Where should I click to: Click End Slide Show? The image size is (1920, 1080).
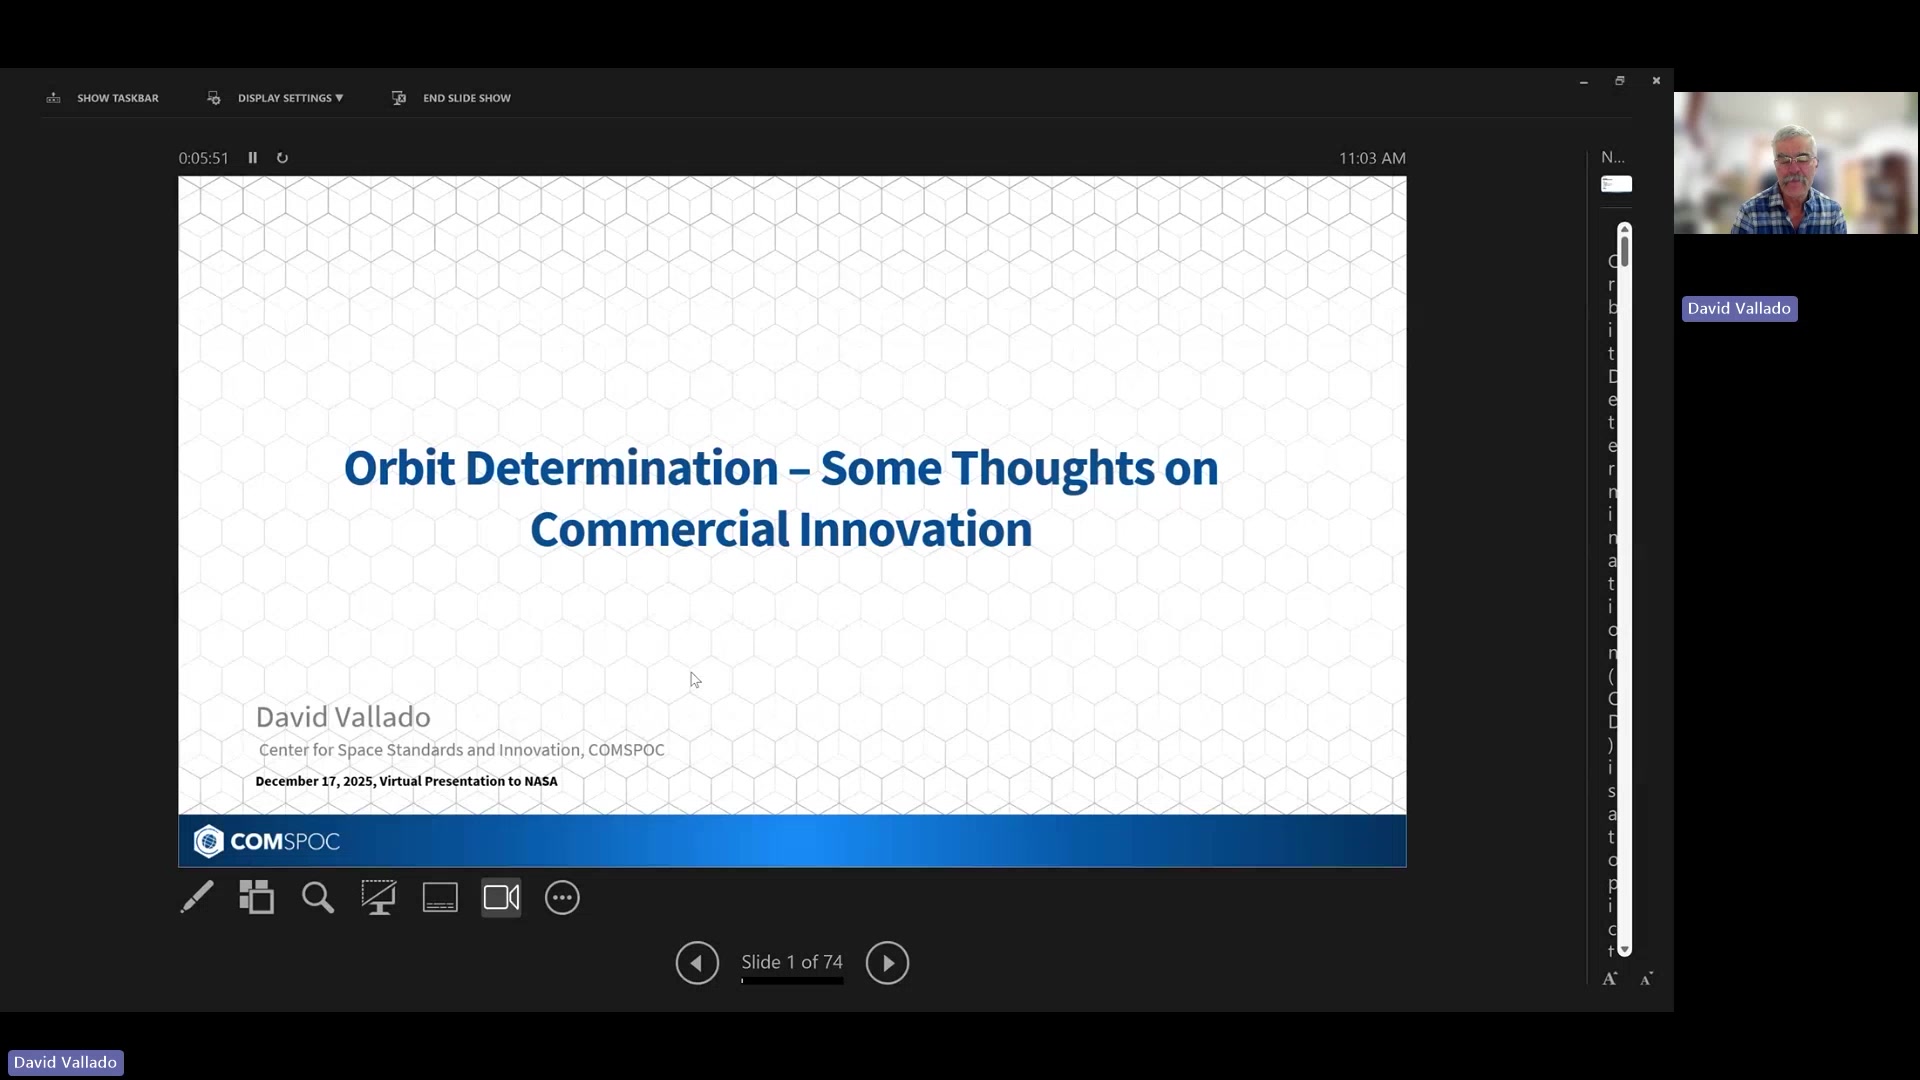(x=452, y=98)
